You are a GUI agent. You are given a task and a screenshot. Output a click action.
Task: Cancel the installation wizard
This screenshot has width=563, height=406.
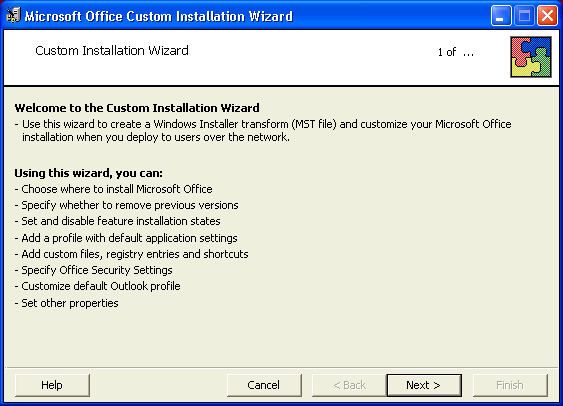264,385
